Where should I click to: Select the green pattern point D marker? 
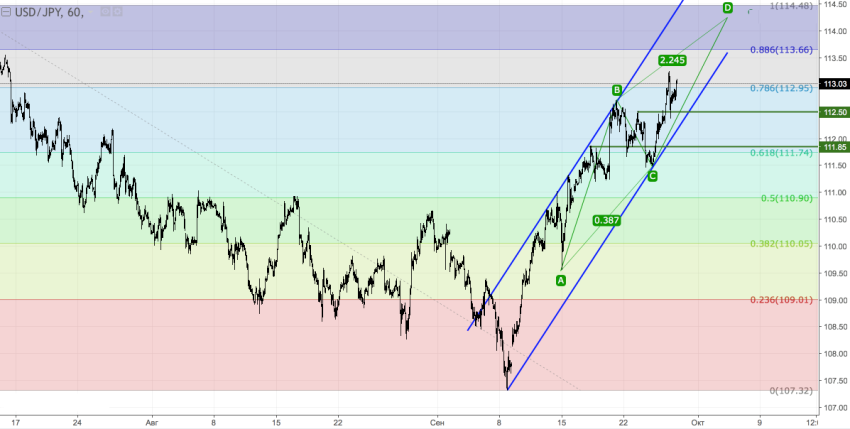[x=727, y=8]
